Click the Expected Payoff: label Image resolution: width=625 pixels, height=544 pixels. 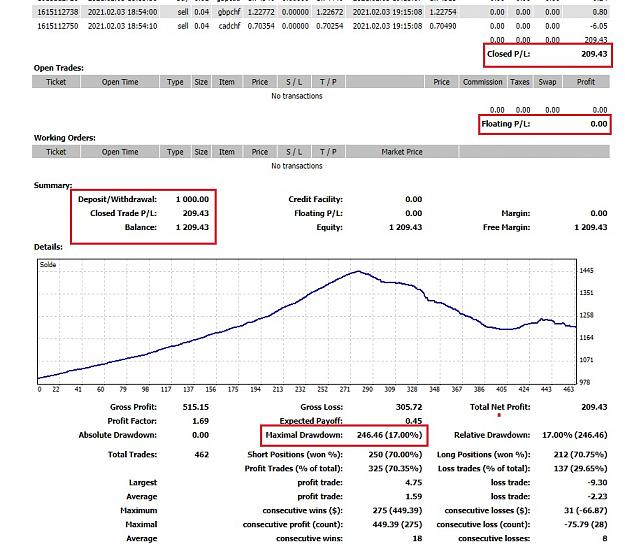pyautogui.click(x=311, y=421)
